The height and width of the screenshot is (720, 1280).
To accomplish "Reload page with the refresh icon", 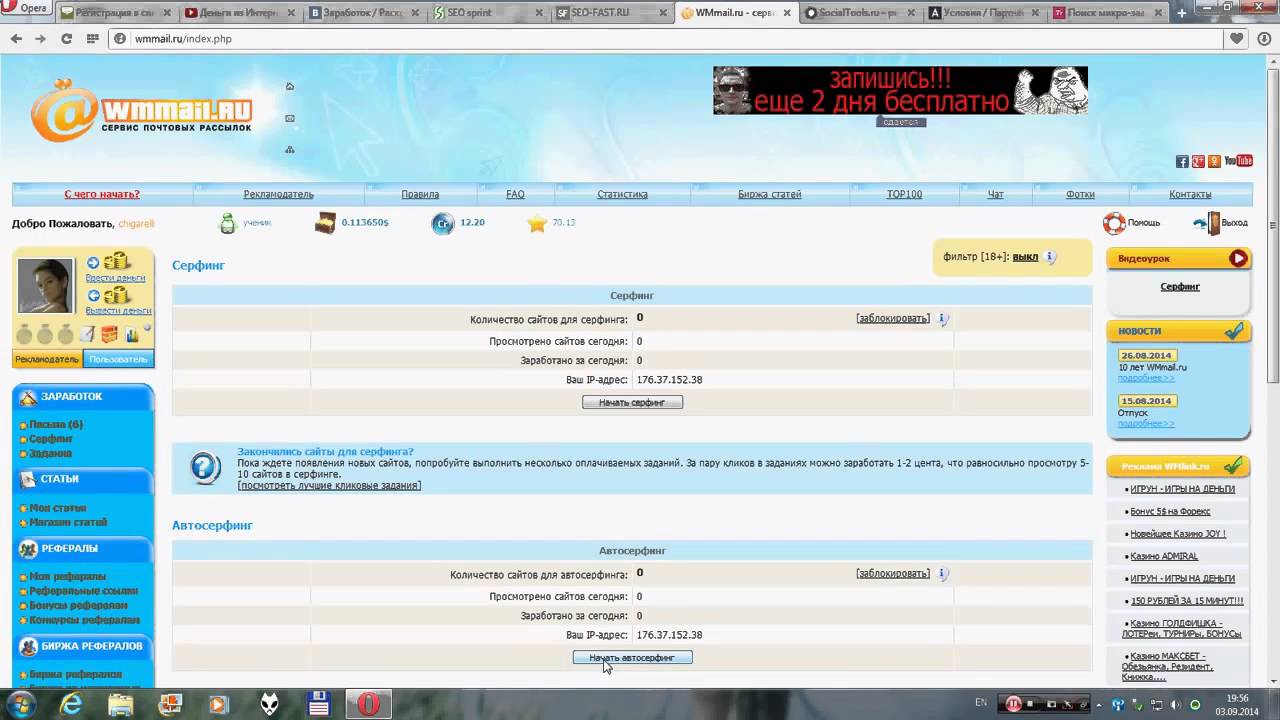I will point(66,38).
